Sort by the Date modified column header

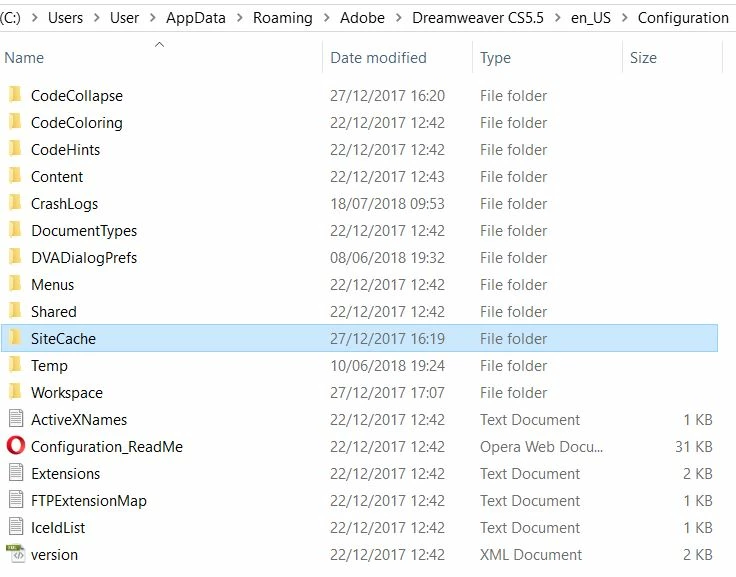click(x=378, y=58)
